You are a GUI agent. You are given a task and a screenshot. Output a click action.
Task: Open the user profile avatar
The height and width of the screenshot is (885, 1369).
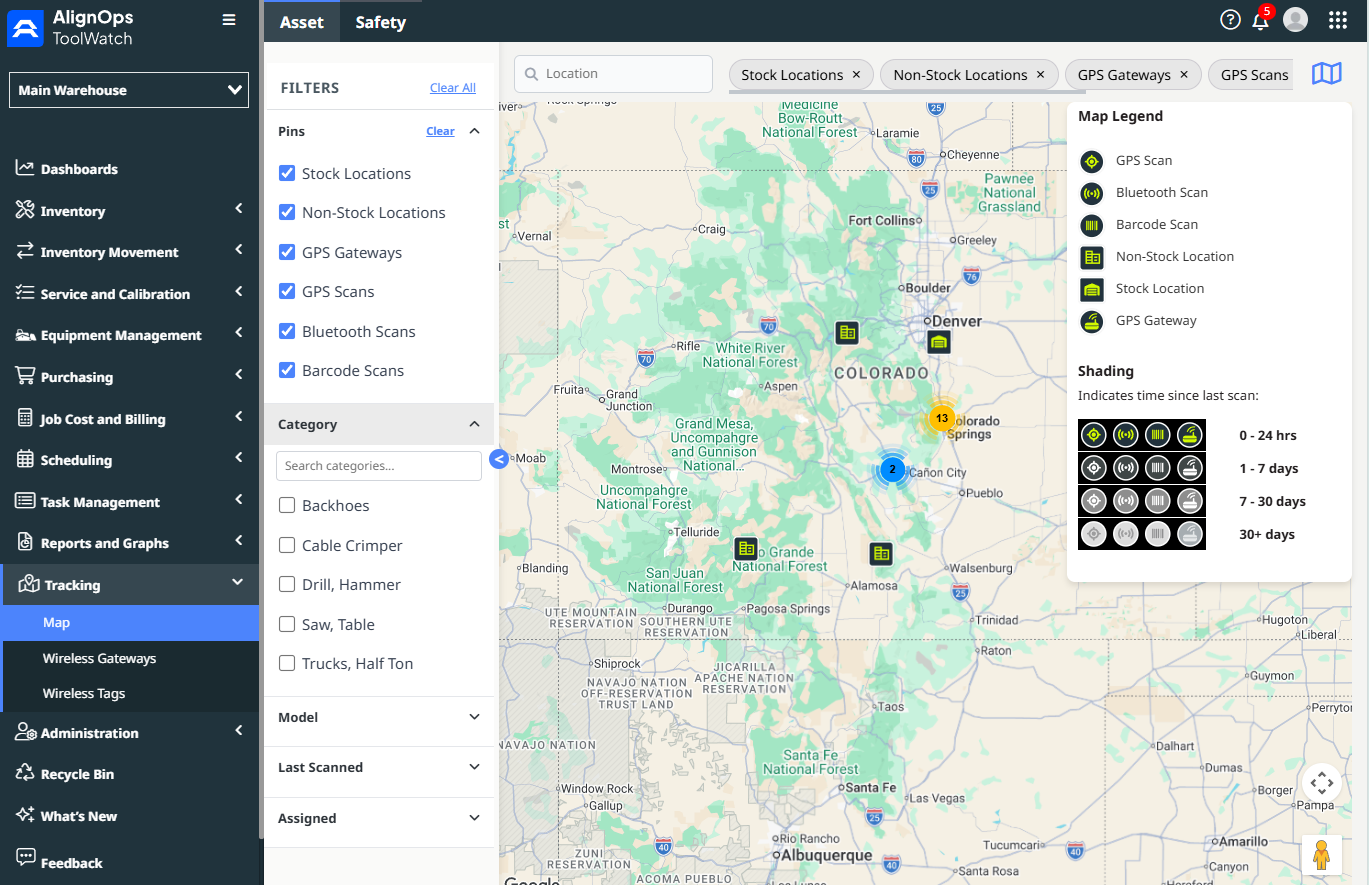pos(1296,20)
